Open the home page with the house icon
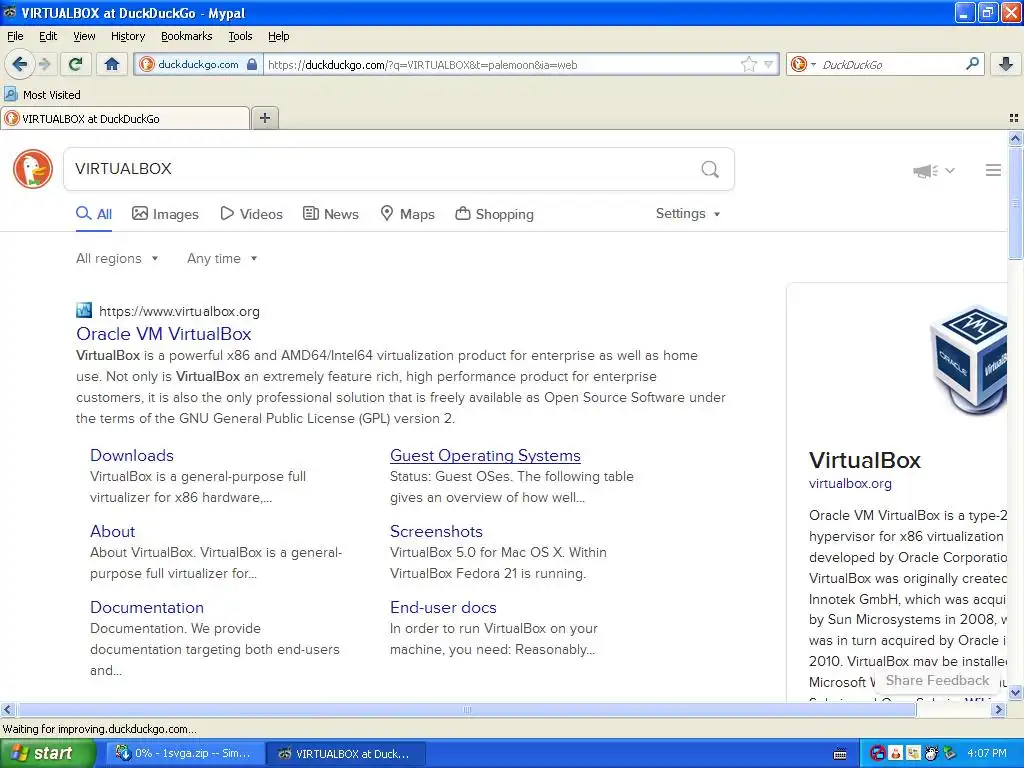Image resolution: width=1024 pixels, height=768 pixels. coord(112,64)
